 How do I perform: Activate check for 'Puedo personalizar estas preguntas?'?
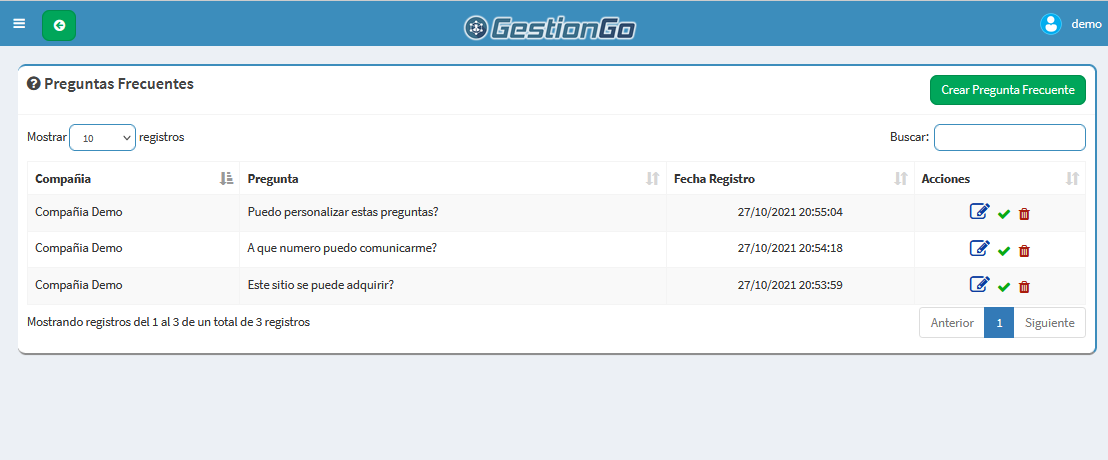(x=1003, y=214)
